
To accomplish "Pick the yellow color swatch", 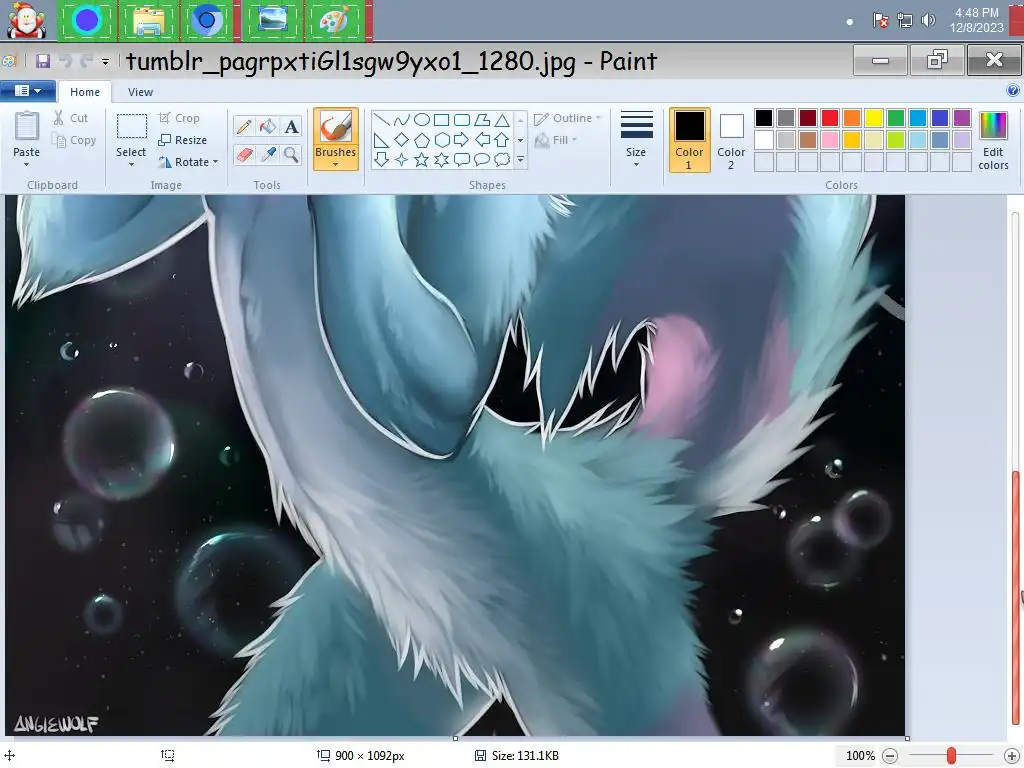I will pyautogui.click(x=874, y=118).
